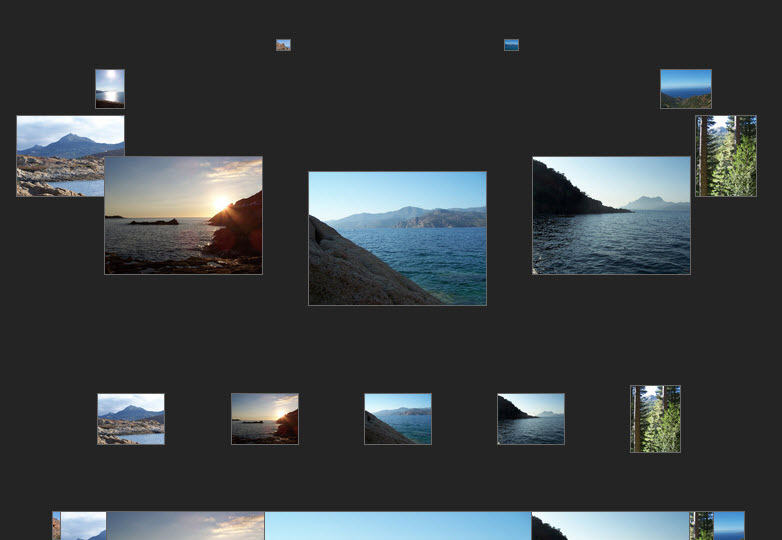Image resolution: width=782 pixels, height=540 pixels.
Task: Click the middle-row mountain shore thumbnail
Action: (x=131, y=419)
